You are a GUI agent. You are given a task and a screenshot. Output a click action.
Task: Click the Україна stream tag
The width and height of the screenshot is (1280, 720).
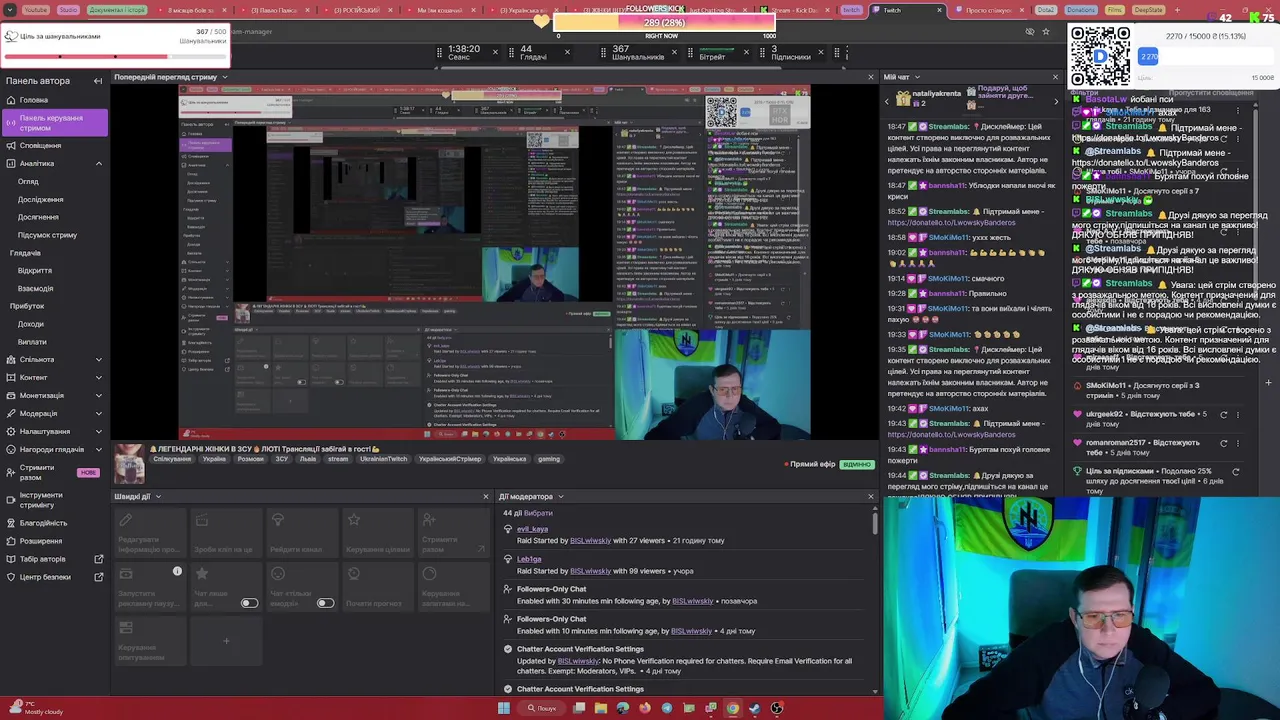(x=214, y=459)
